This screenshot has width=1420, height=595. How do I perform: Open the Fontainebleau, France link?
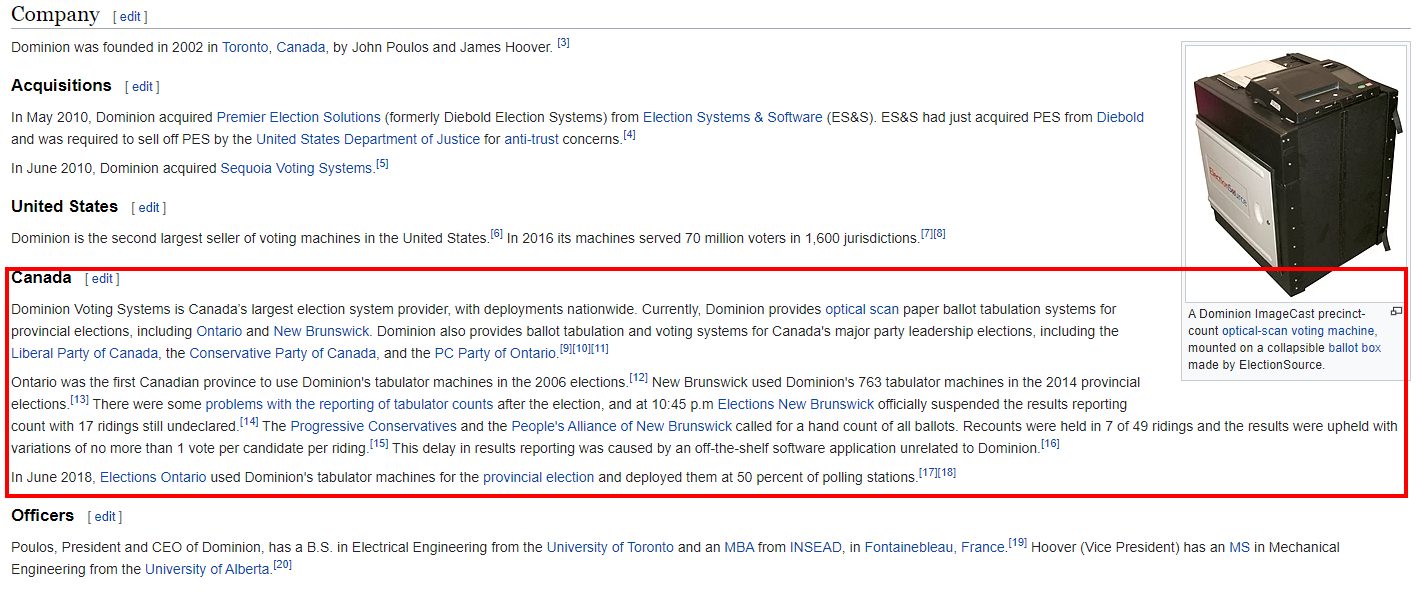click(935, 547)
